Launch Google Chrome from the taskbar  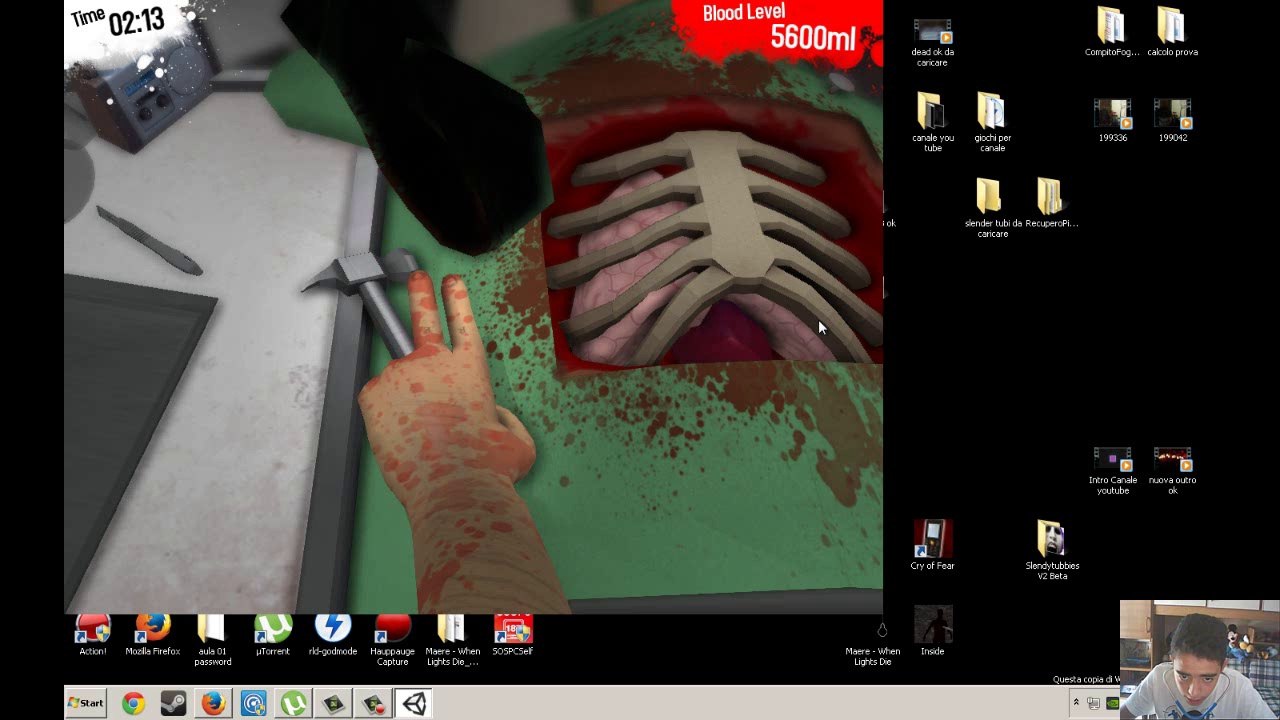[x=133, y=704]
